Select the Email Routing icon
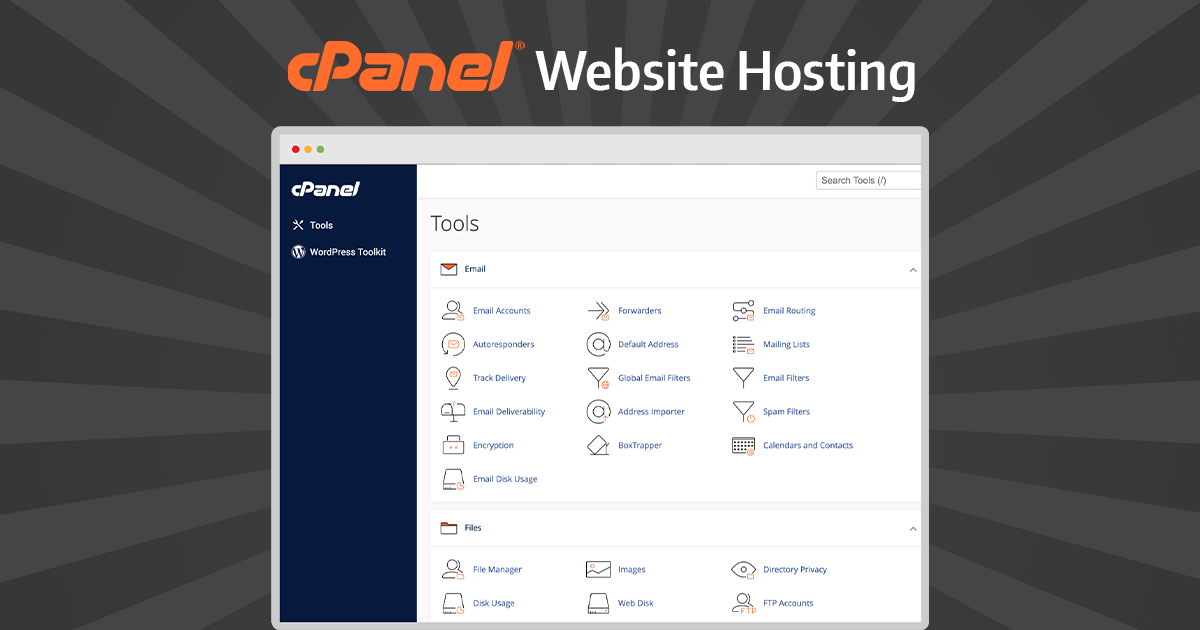This screenshot has width=1200, height=630. [x=743, y=310]
